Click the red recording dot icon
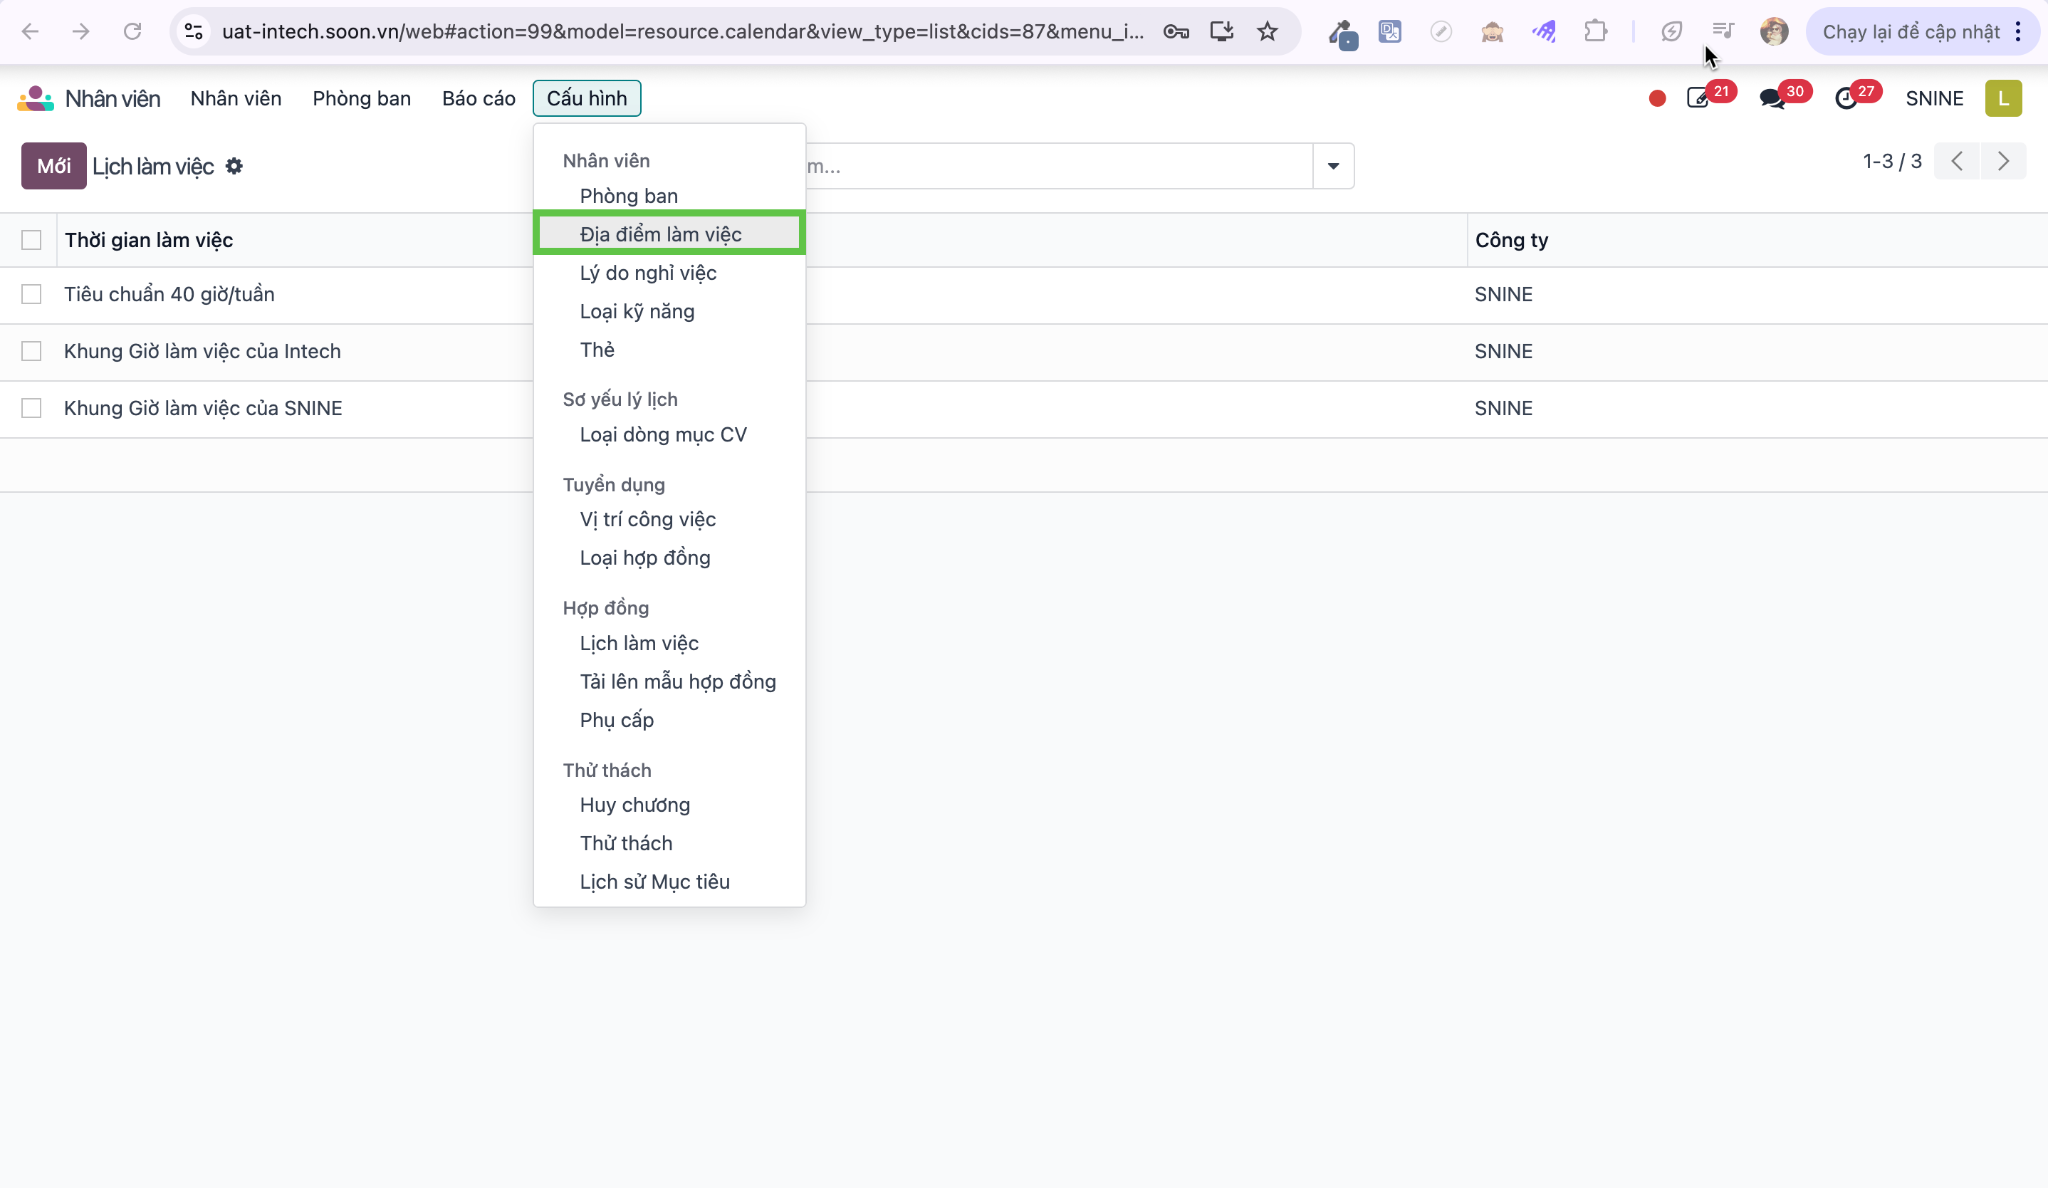 [1657, 98]
